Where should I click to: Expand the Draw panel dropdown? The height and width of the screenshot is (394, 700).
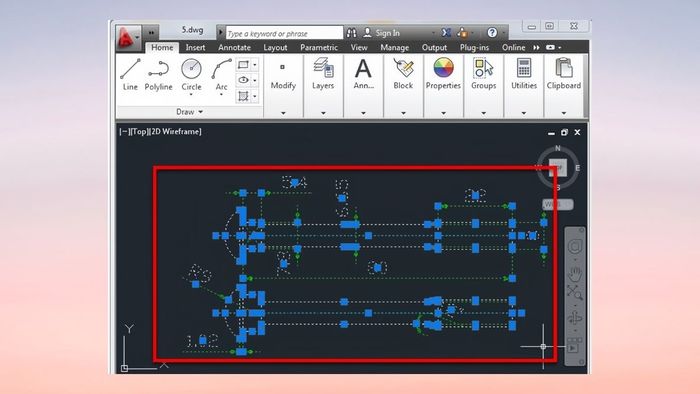[x=200, y=112]
